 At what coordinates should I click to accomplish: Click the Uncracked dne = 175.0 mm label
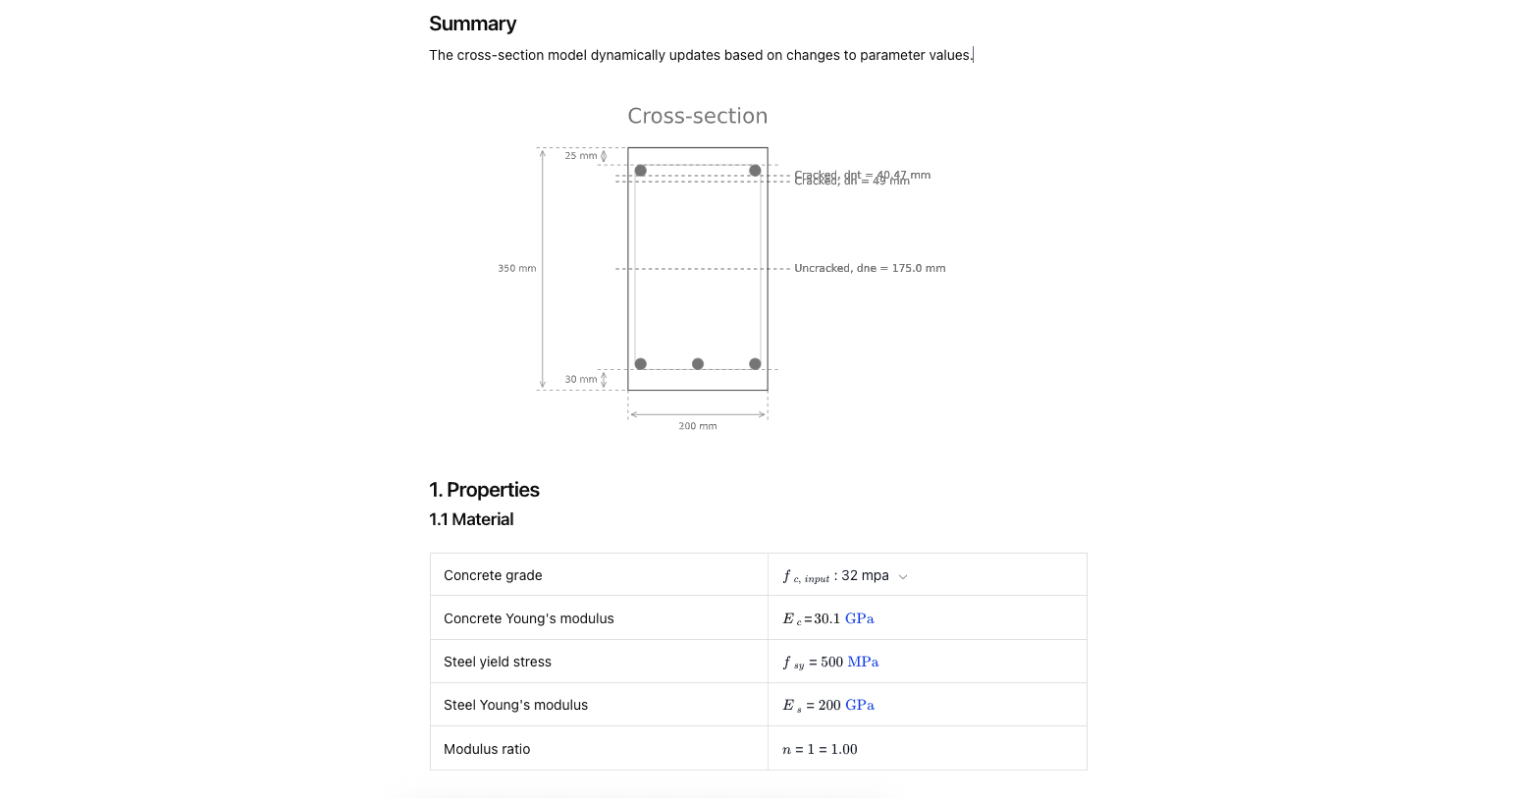(x=869, y=268)
